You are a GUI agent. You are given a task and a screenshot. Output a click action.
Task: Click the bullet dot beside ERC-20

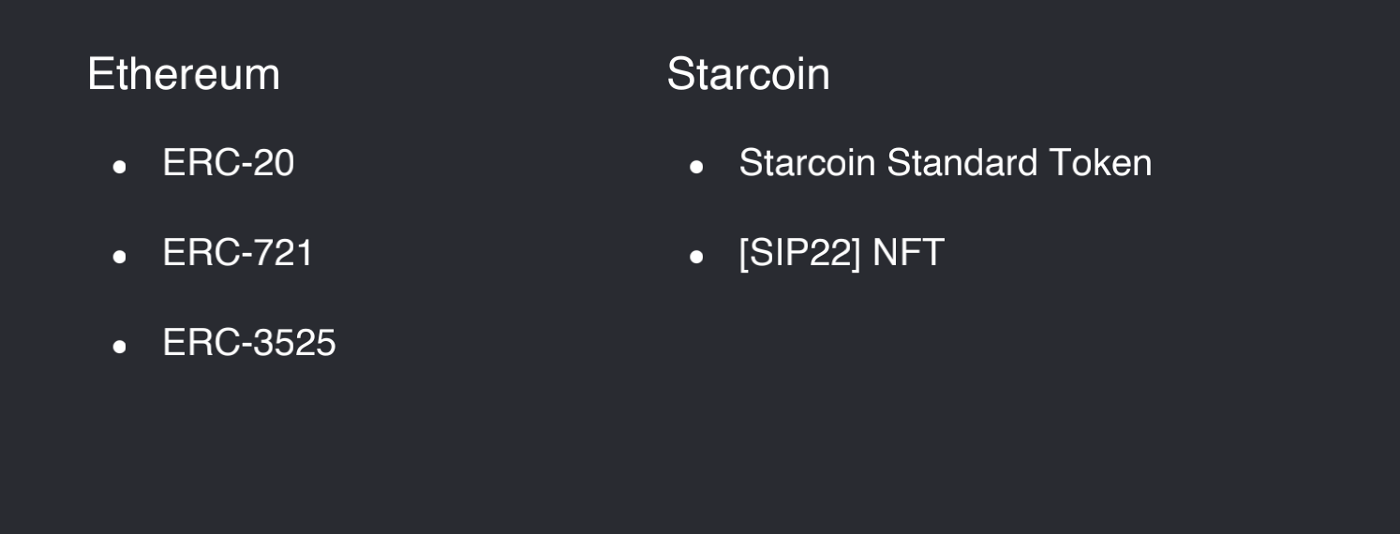120,167
